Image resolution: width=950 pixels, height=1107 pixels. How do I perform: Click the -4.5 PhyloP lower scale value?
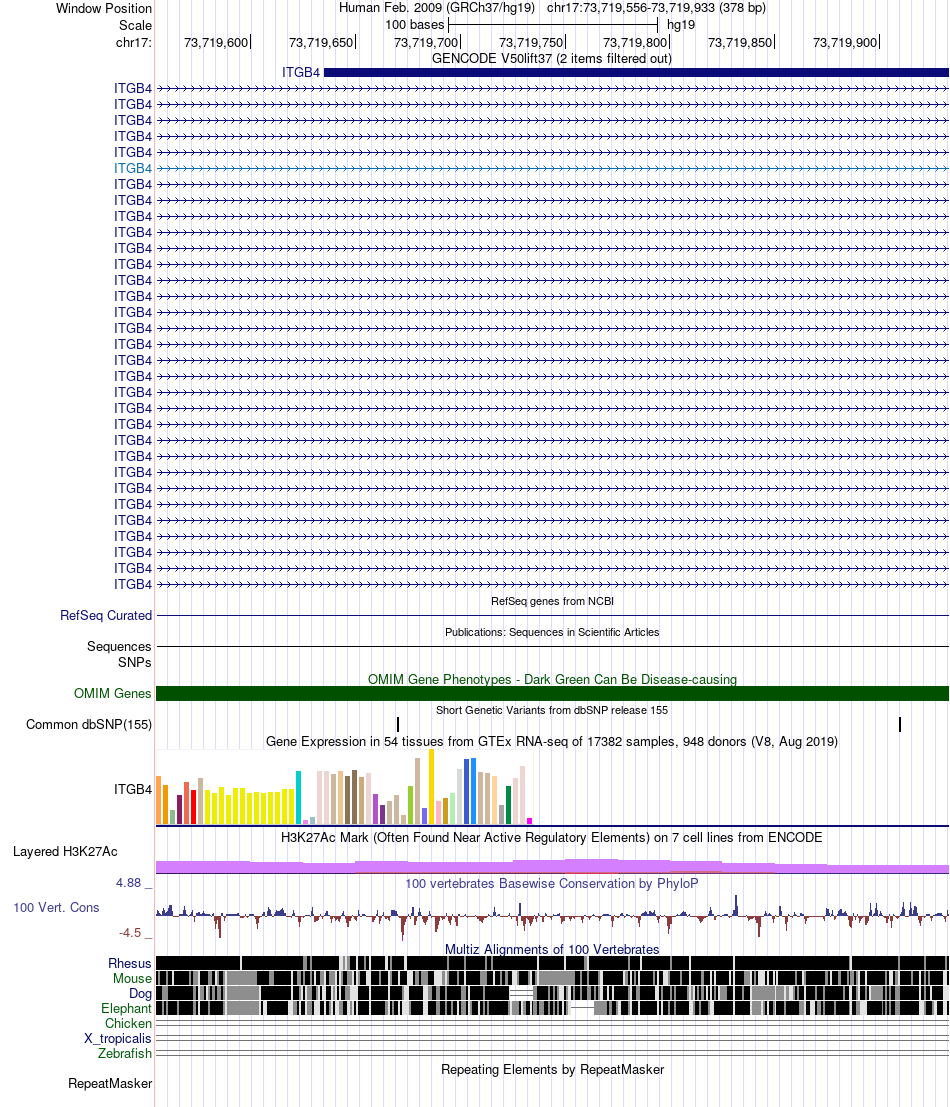click(x=130, y=933)
